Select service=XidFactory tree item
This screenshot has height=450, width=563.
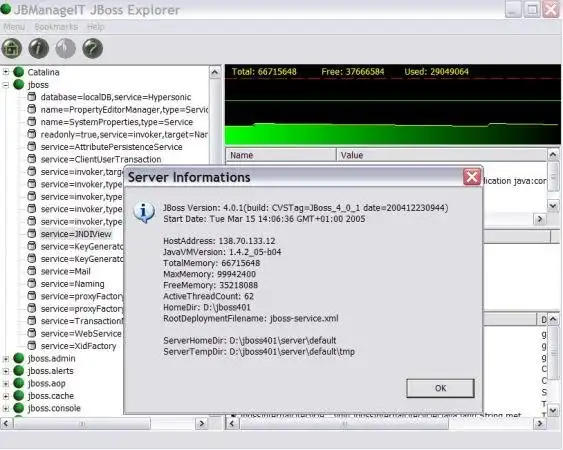tap(78, 346)
